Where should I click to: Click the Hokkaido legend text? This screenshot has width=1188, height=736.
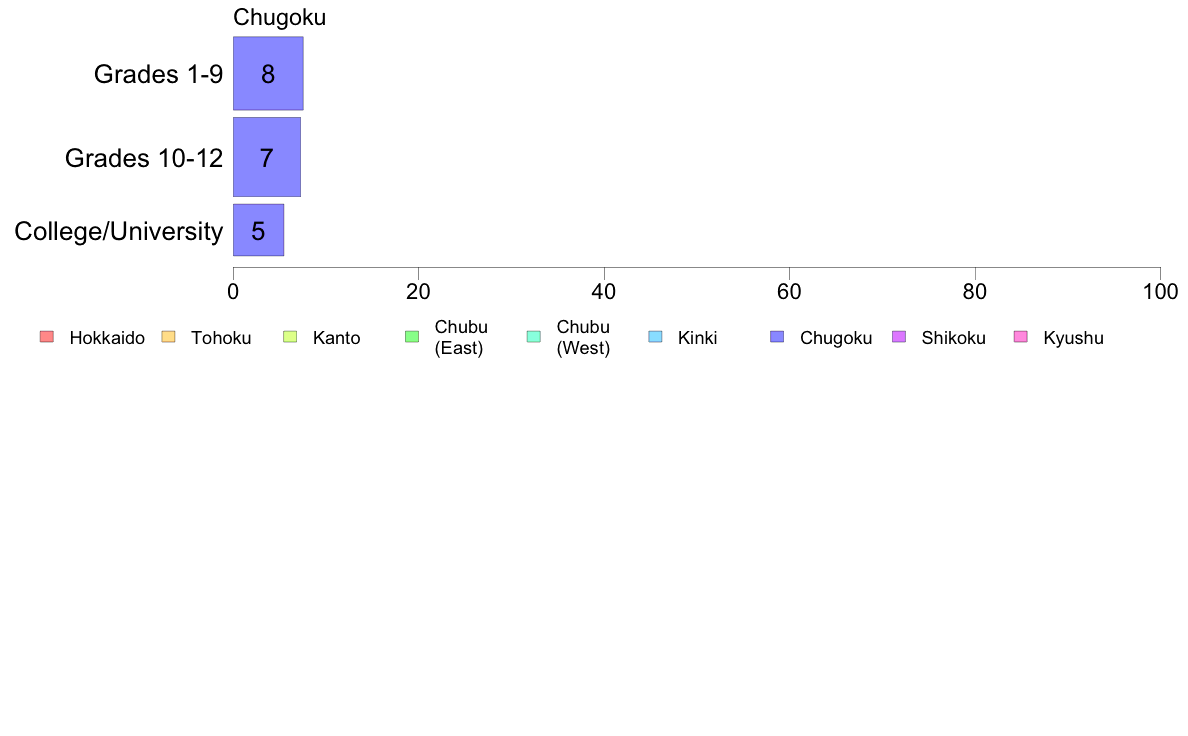pyautogui.click(x=107, y=338)
